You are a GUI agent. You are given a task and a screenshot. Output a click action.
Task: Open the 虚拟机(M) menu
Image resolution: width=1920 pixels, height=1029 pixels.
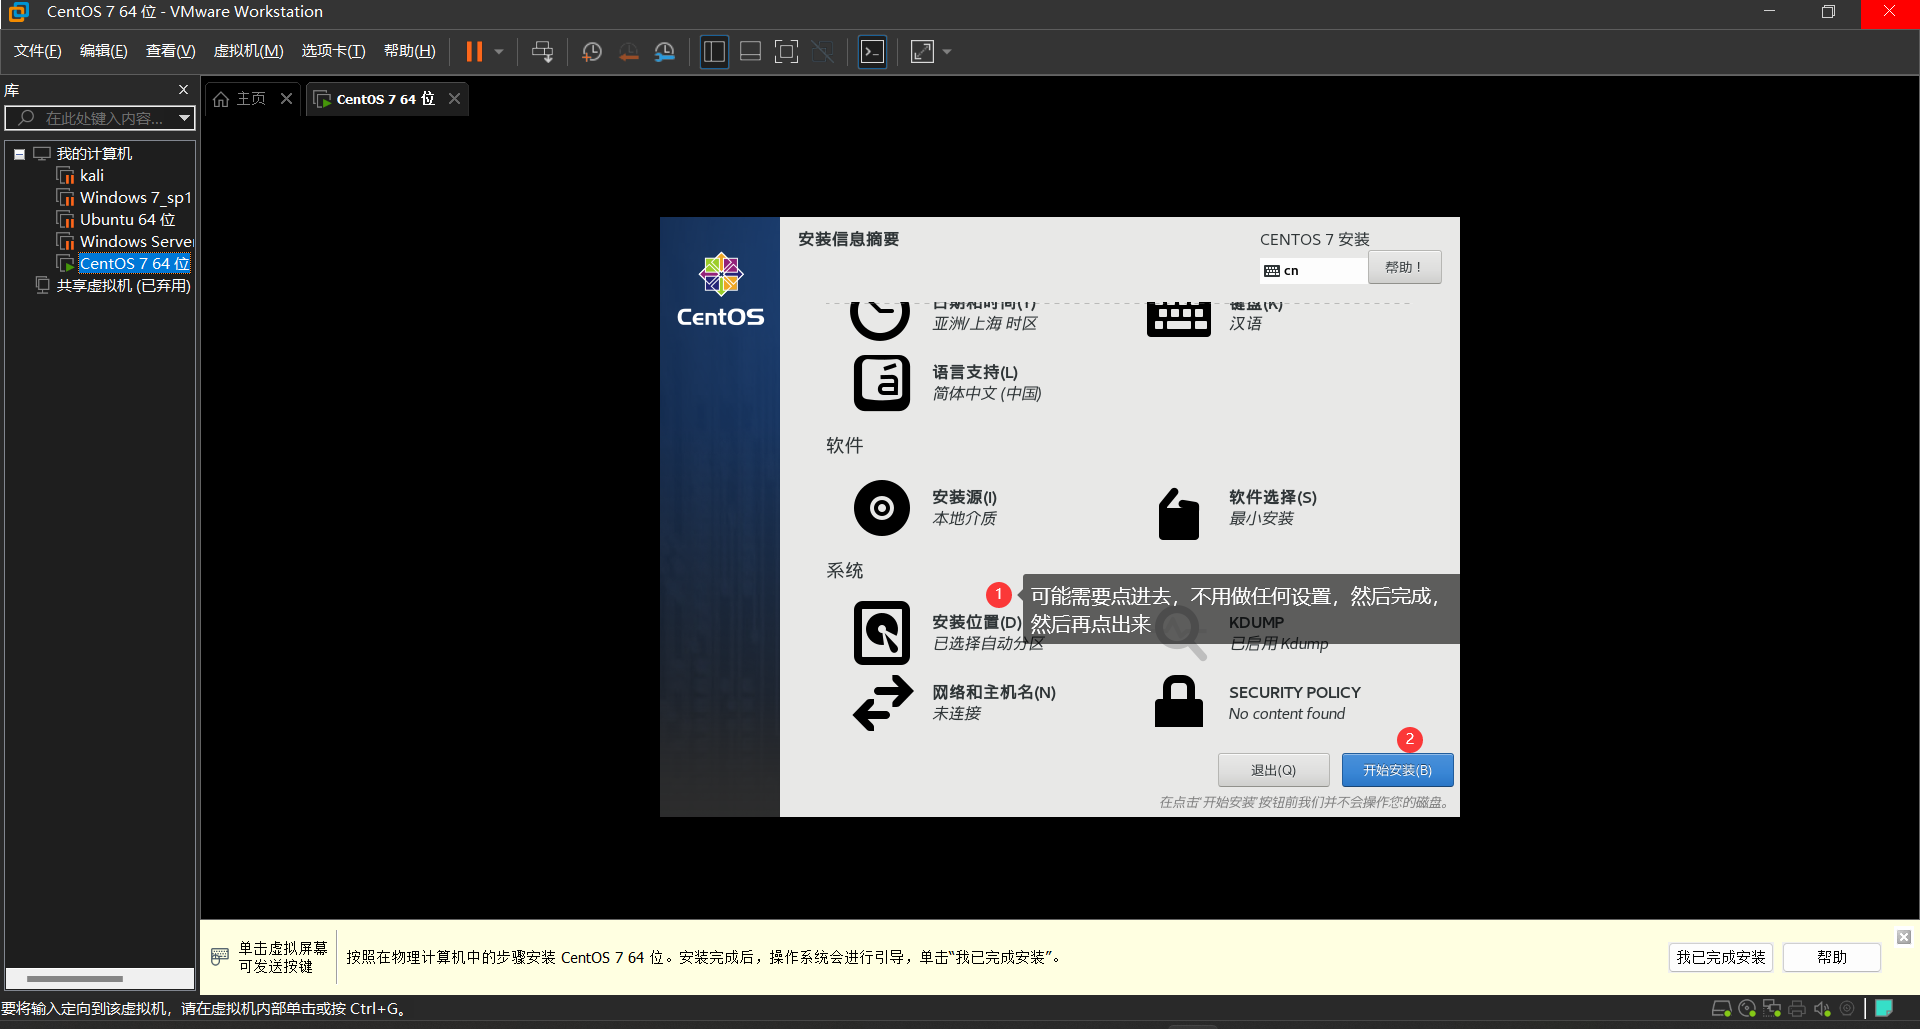click(249, 51)
